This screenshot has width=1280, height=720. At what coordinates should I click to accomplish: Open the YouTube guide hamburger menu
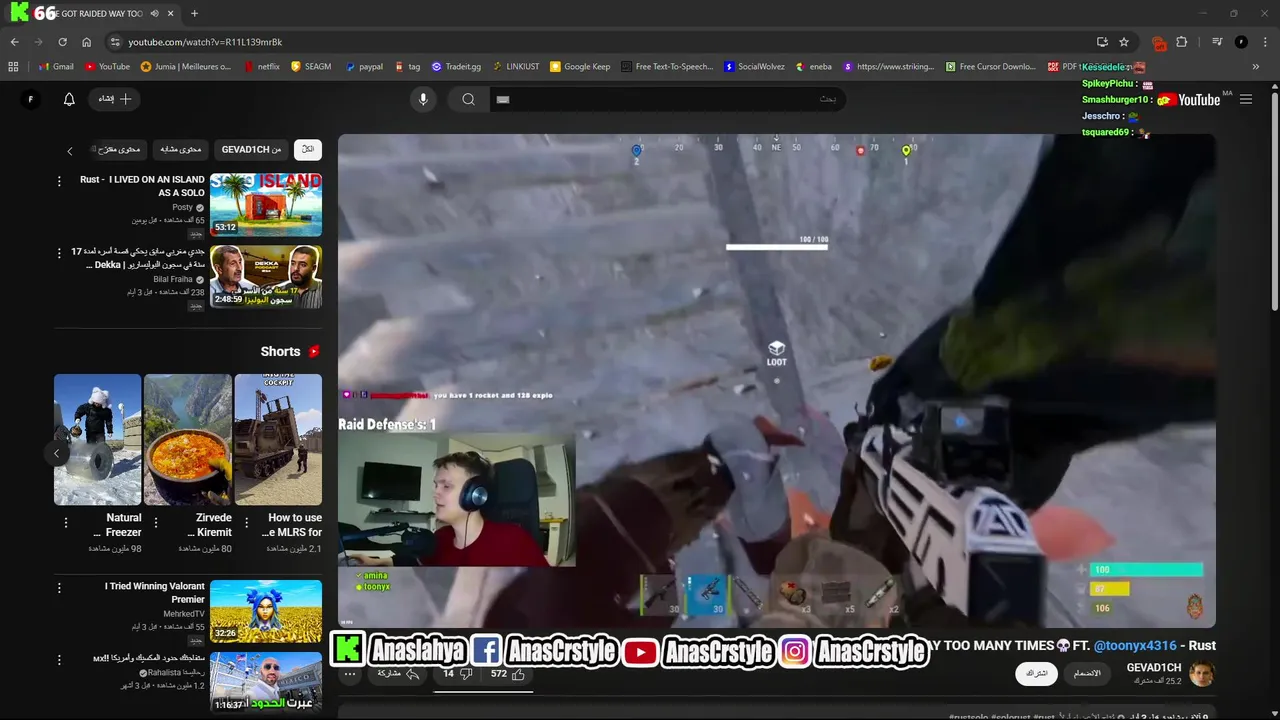1246,99
